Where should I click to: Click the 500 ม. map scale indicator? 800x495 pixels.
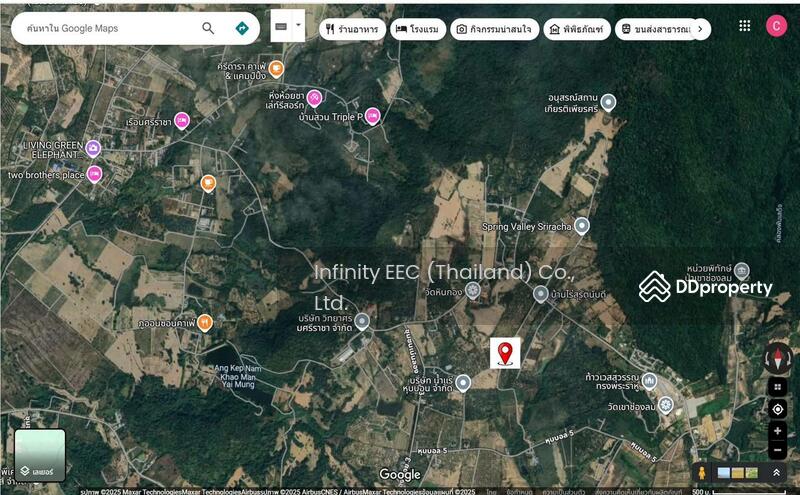[739, 491]
